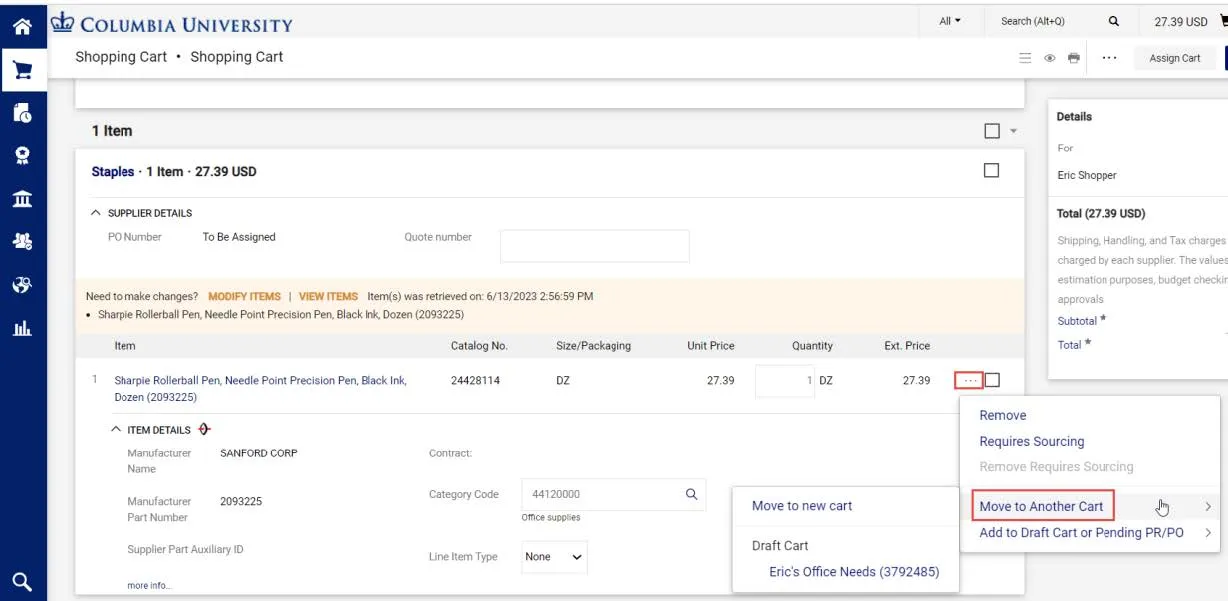Check the 1 Item select-all checkbox
Viewport: 1228px width, 601px height.
(992, 131)
